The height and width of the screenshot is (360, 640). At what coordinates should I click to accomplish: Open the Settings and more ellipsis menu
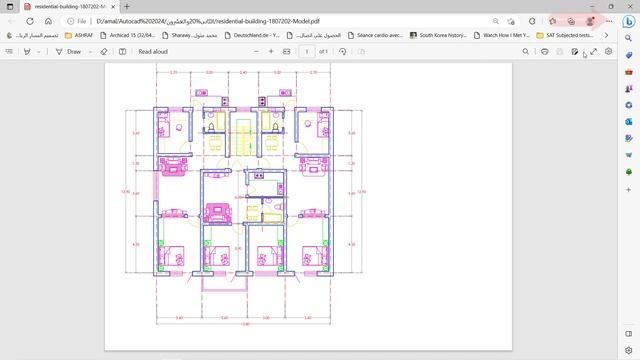609,21
